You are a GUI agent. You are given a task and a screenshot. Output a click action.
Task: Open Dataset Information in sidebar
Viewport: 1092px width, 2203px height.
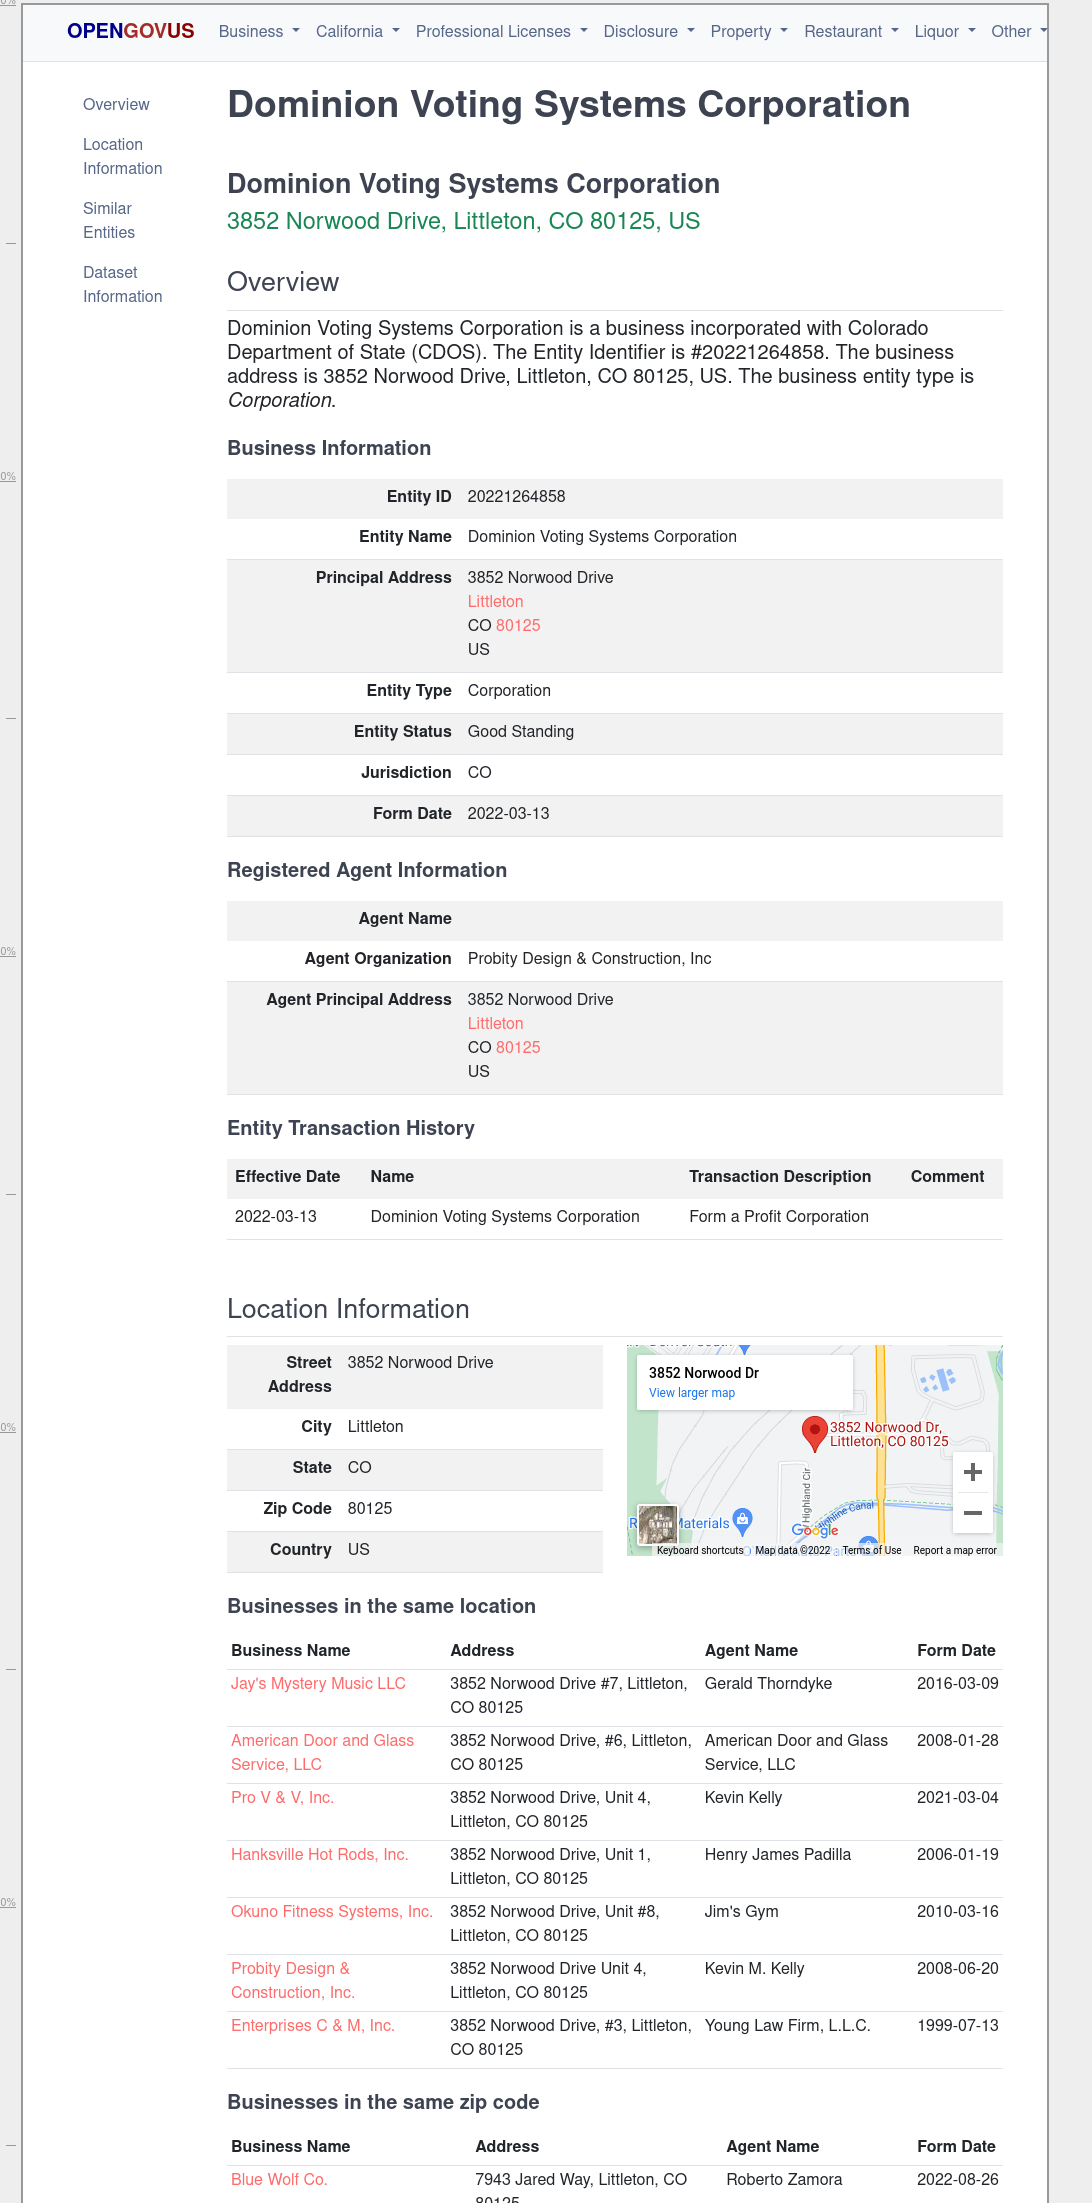[122, 285]
